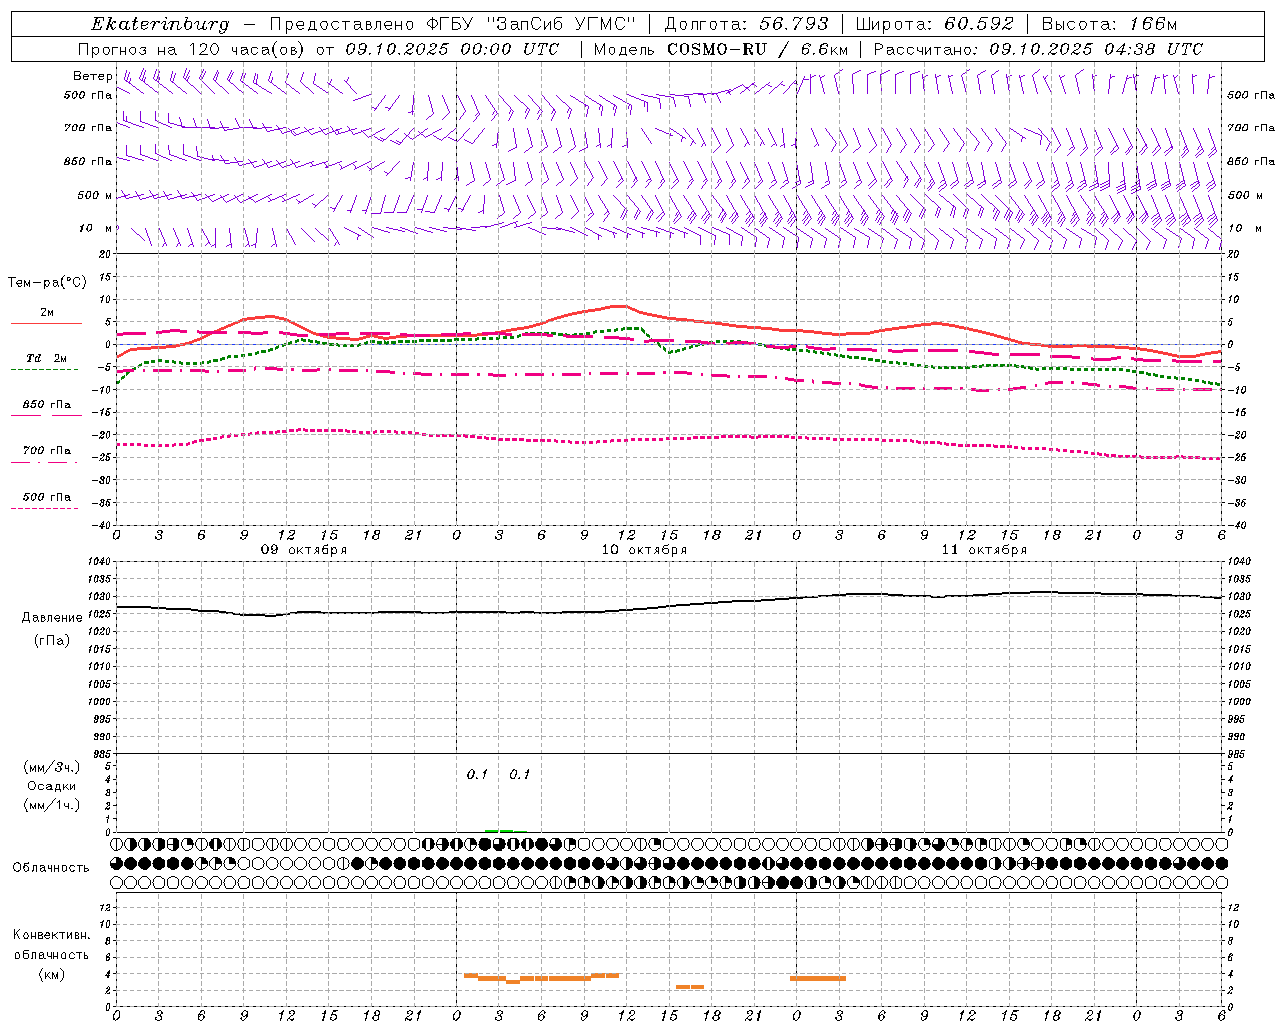Select the "Высота: 166м" elevation text
The width and height of the screenshot is (1280, 1024).
[1109, 24]
